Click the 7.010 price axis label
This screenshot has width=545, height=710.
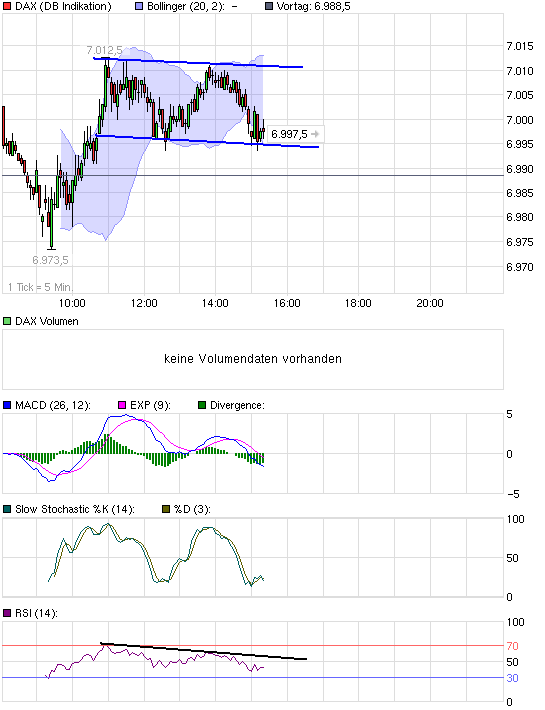point(520,71)
